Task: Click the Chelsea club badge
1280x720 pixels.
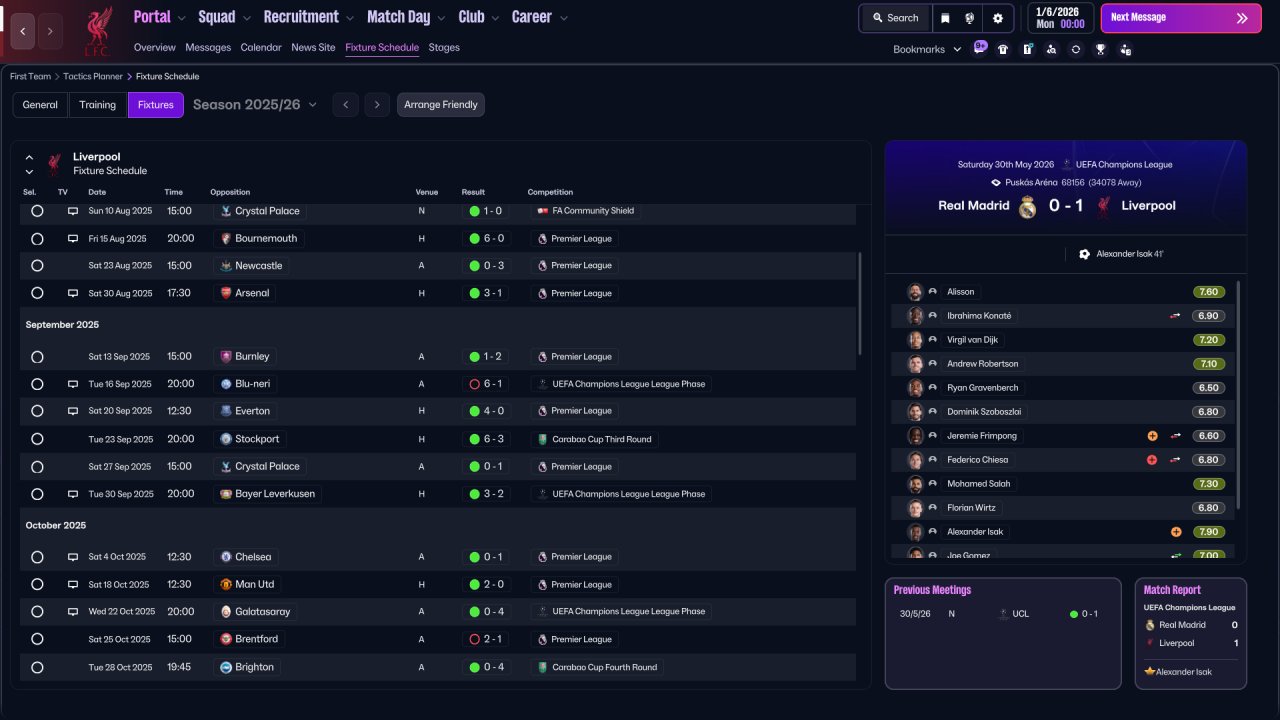Action: click(226, 557)
